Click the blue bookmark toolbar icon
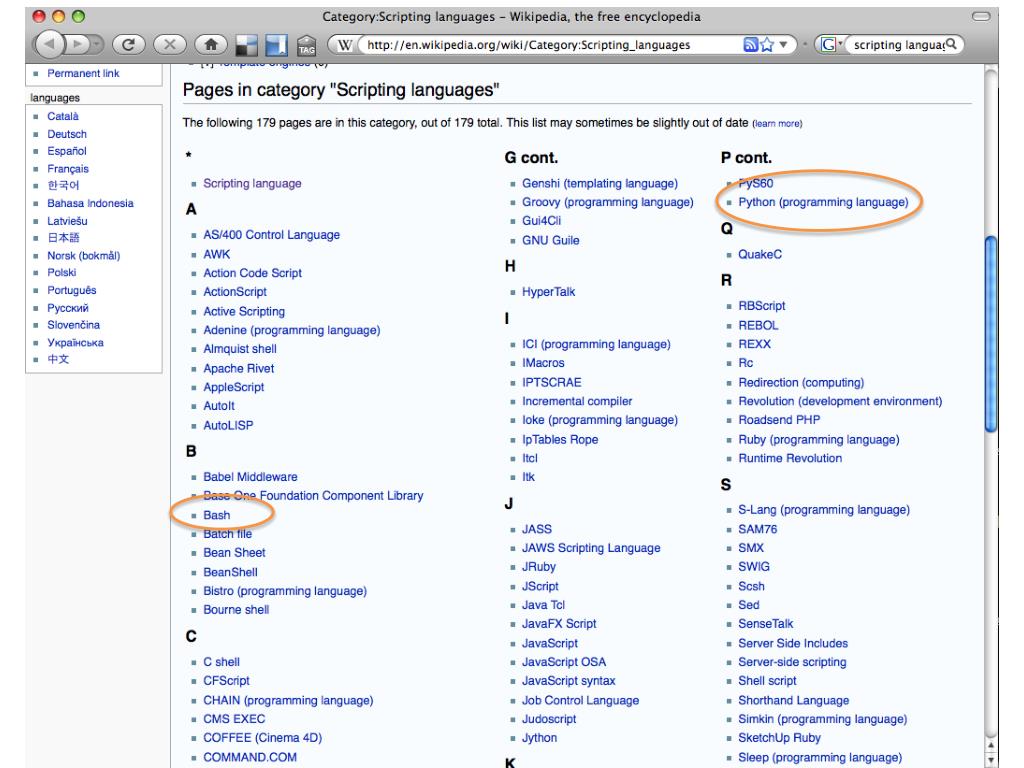This screenshot has height=768, width=1024. 276,44
